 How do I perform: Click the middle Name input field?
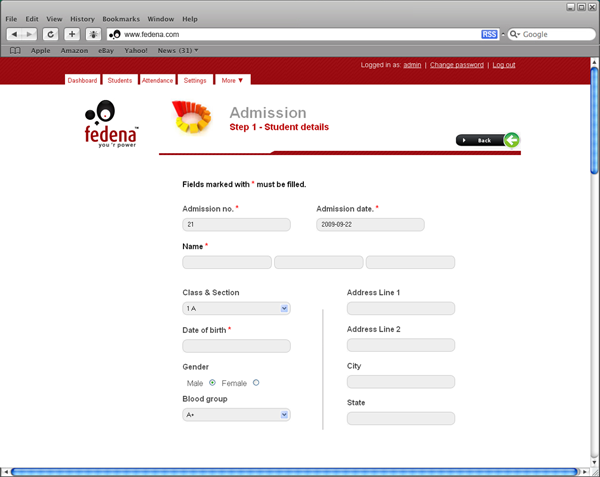pos(319,262)
